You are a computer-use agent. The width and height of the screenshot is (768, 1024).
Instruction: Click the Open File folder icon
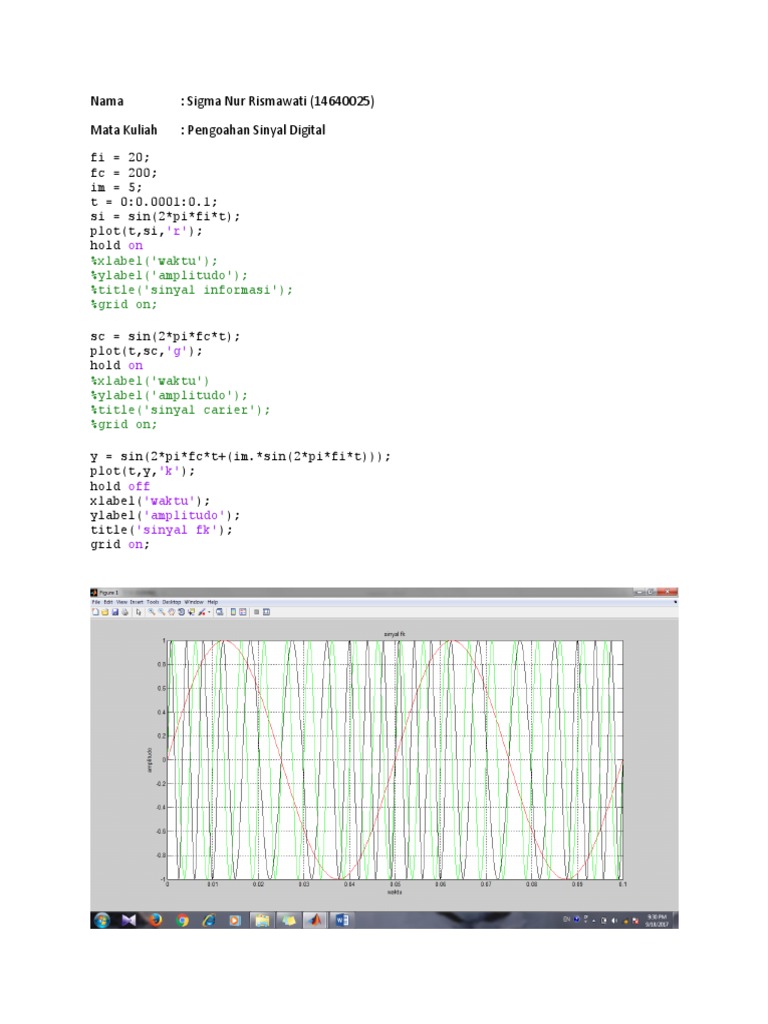click(x=104, y=612)
